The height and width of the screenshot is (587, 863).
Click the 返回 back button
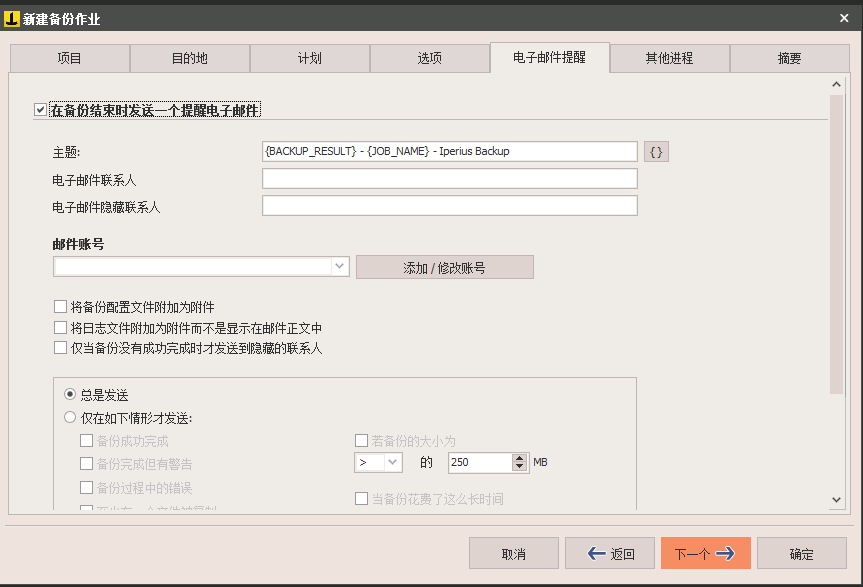[610, 553]
